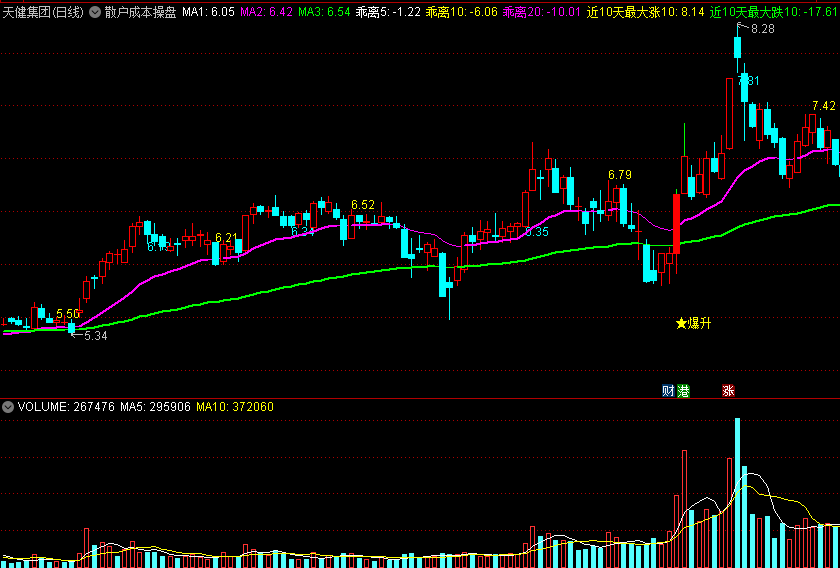Click the 7.42 price label
Viewport: 840px width, 568px height.
click(824, 106)
